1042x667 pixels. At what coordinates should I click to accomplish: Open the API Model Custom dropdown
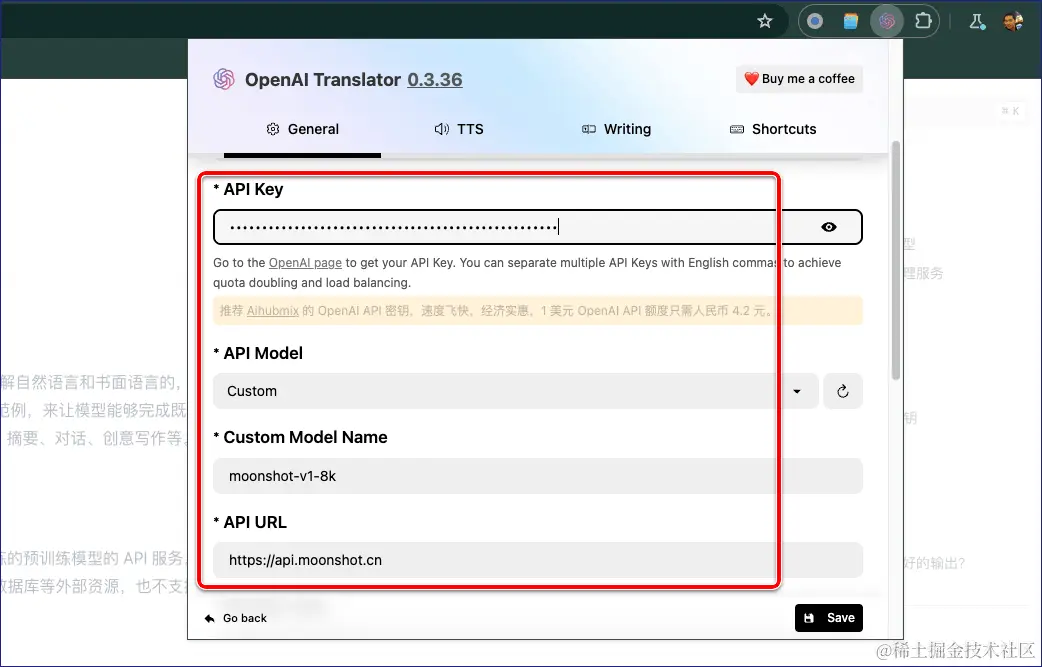[515, 391]
